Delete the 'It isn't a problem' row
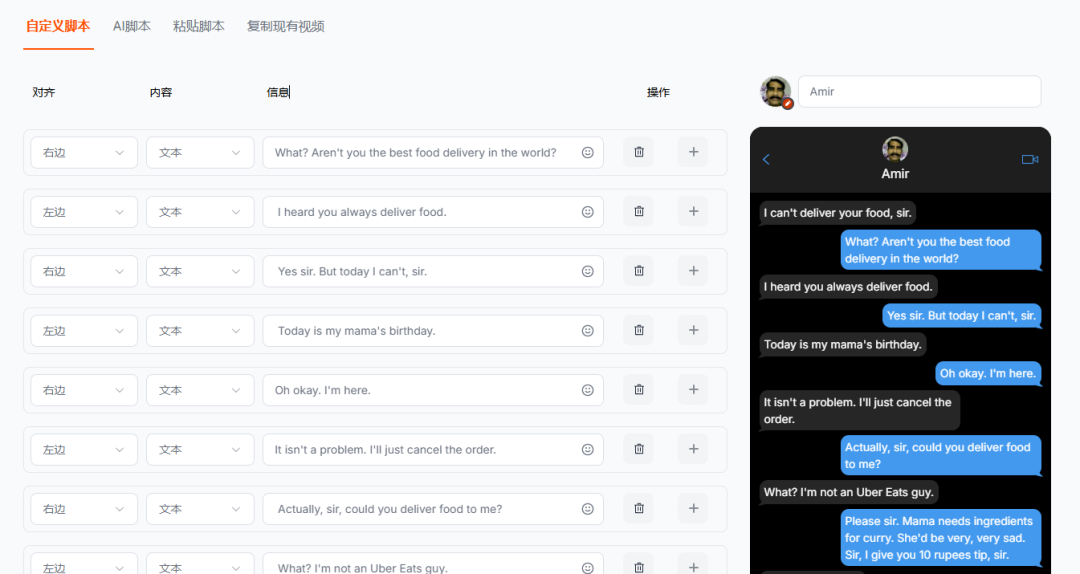The width and height of the screenshot is (1080, 574). point(638,449)
